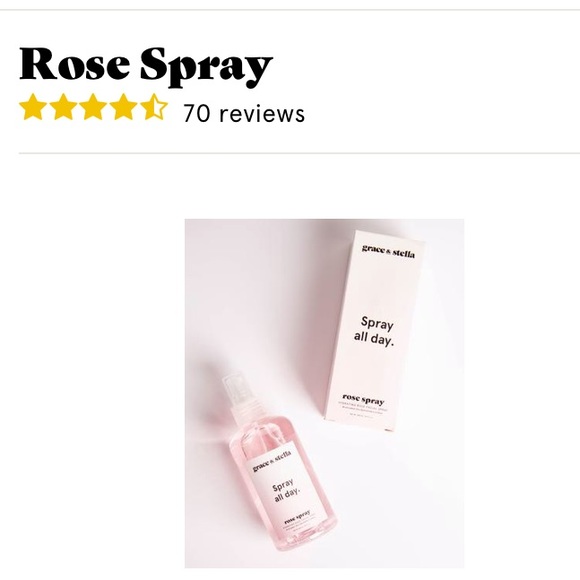Click the number 70 in review count

tap(196, 113)
